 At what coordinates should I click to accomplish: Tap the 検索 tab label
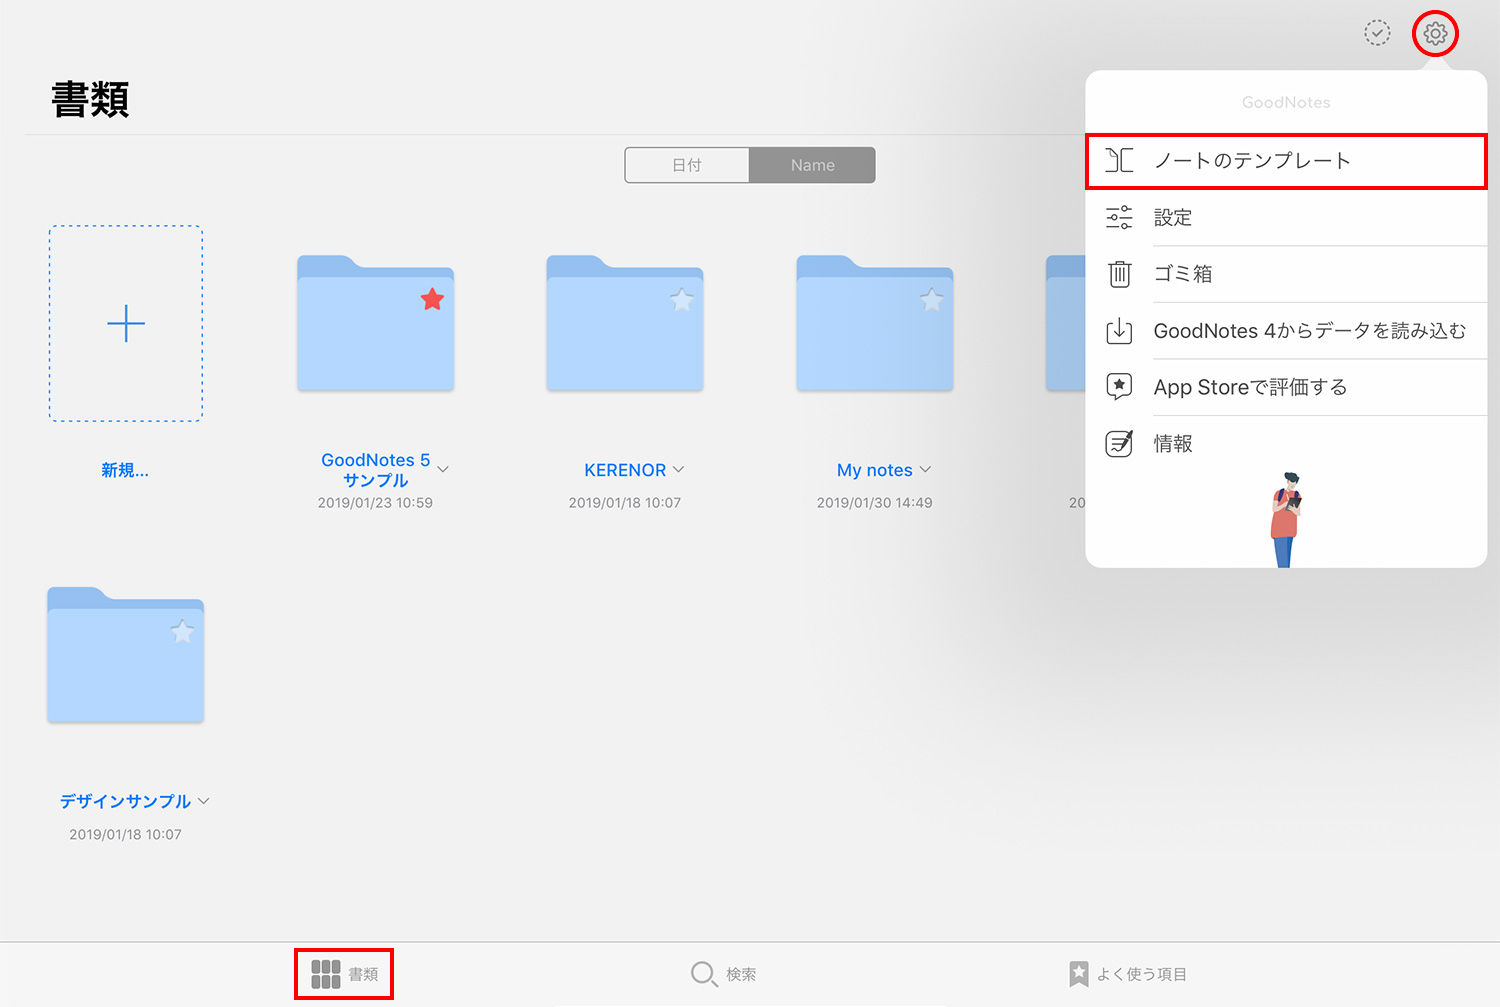pyautogui.click(x=741, y=974)
